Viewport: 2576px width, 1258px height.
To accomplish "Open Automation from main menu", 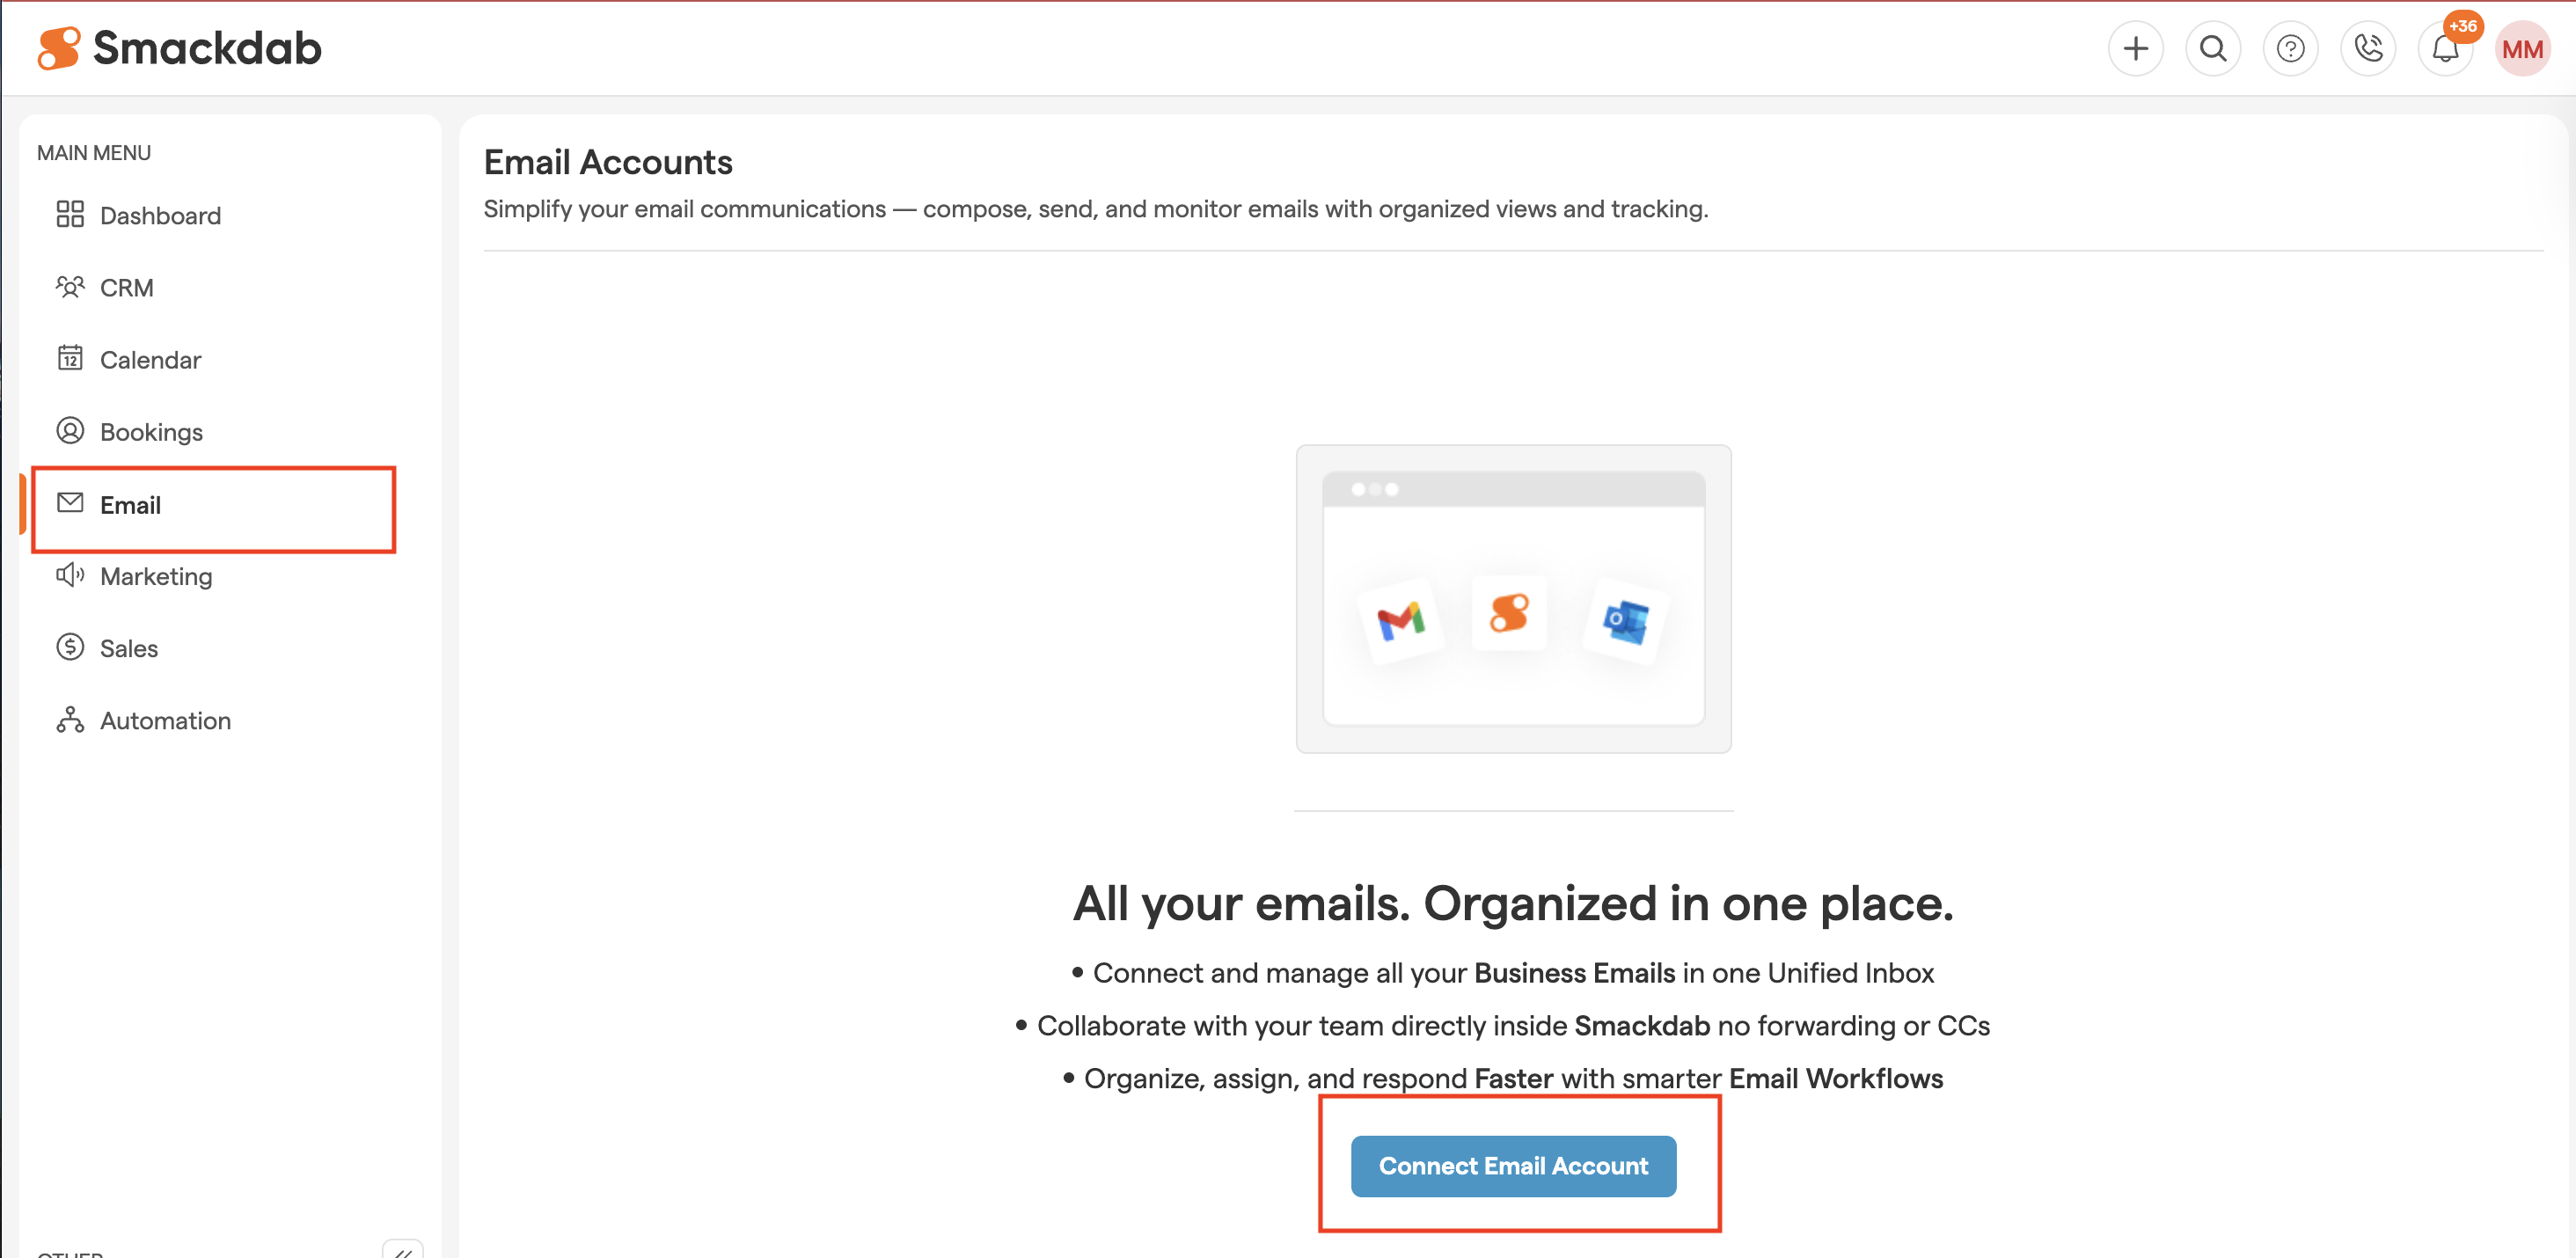I will click(x=165, y=720).
